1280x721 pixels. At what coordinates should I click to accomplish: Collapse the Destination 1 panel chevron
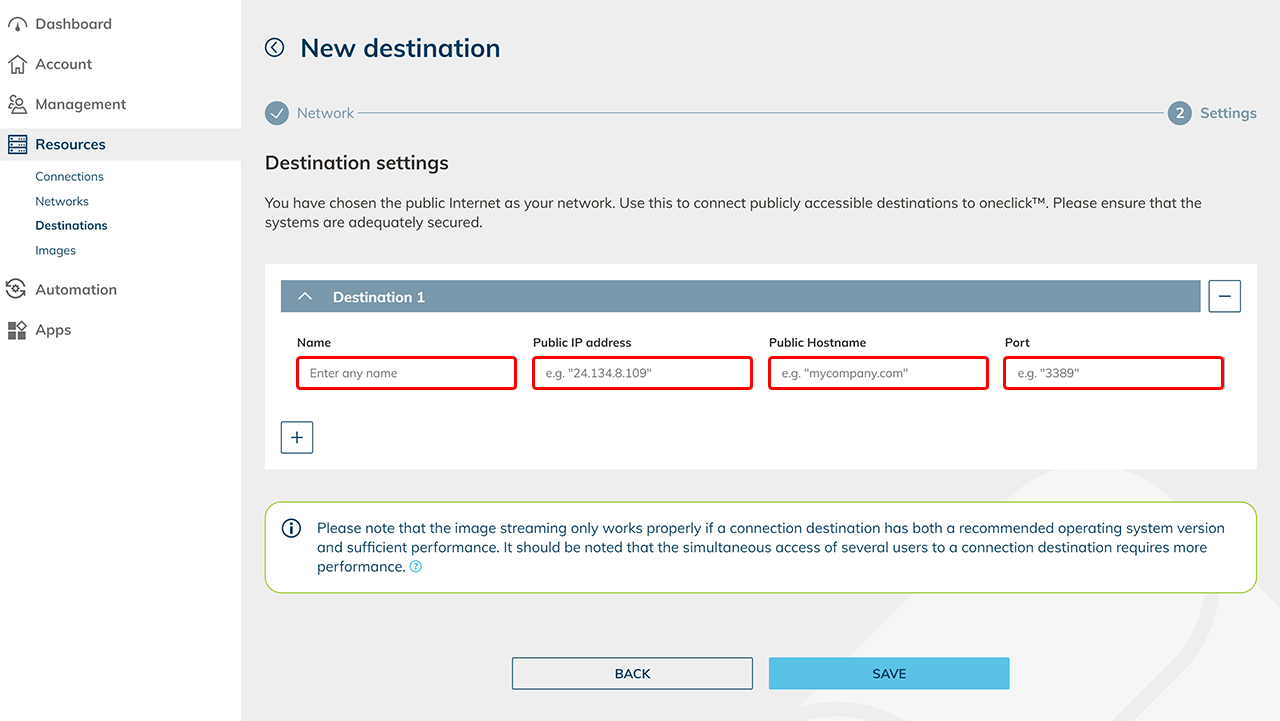pyautogui.click(x=306, y=297)
